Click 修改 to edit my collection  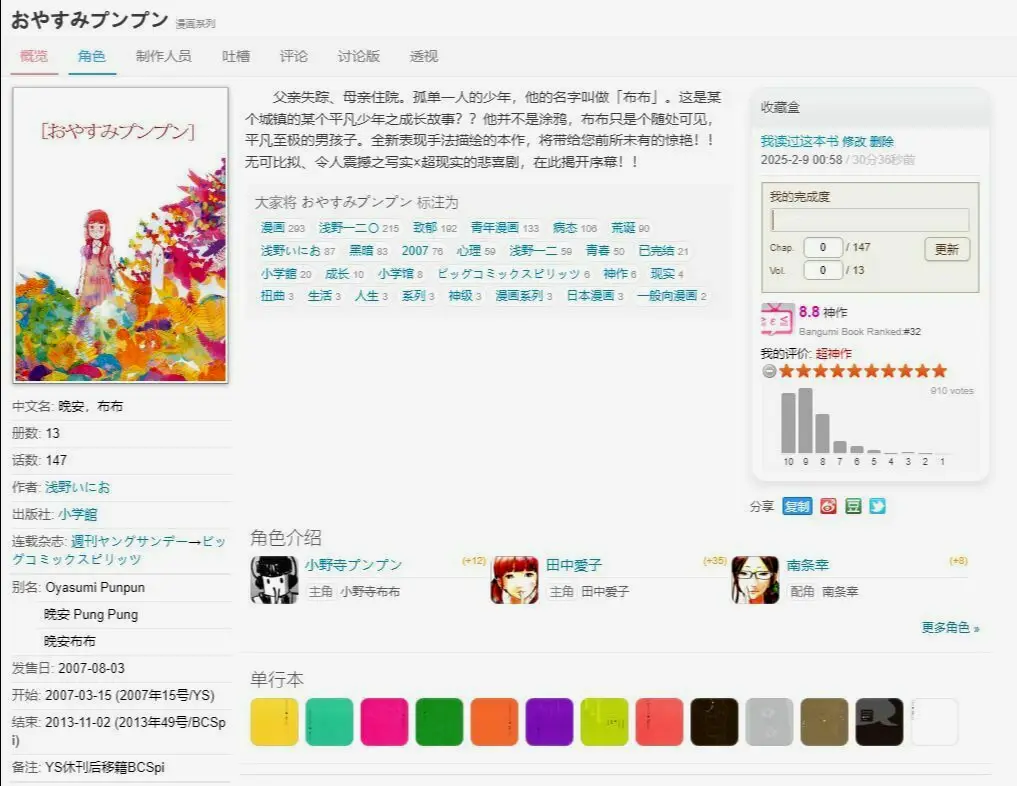[854, 141]
